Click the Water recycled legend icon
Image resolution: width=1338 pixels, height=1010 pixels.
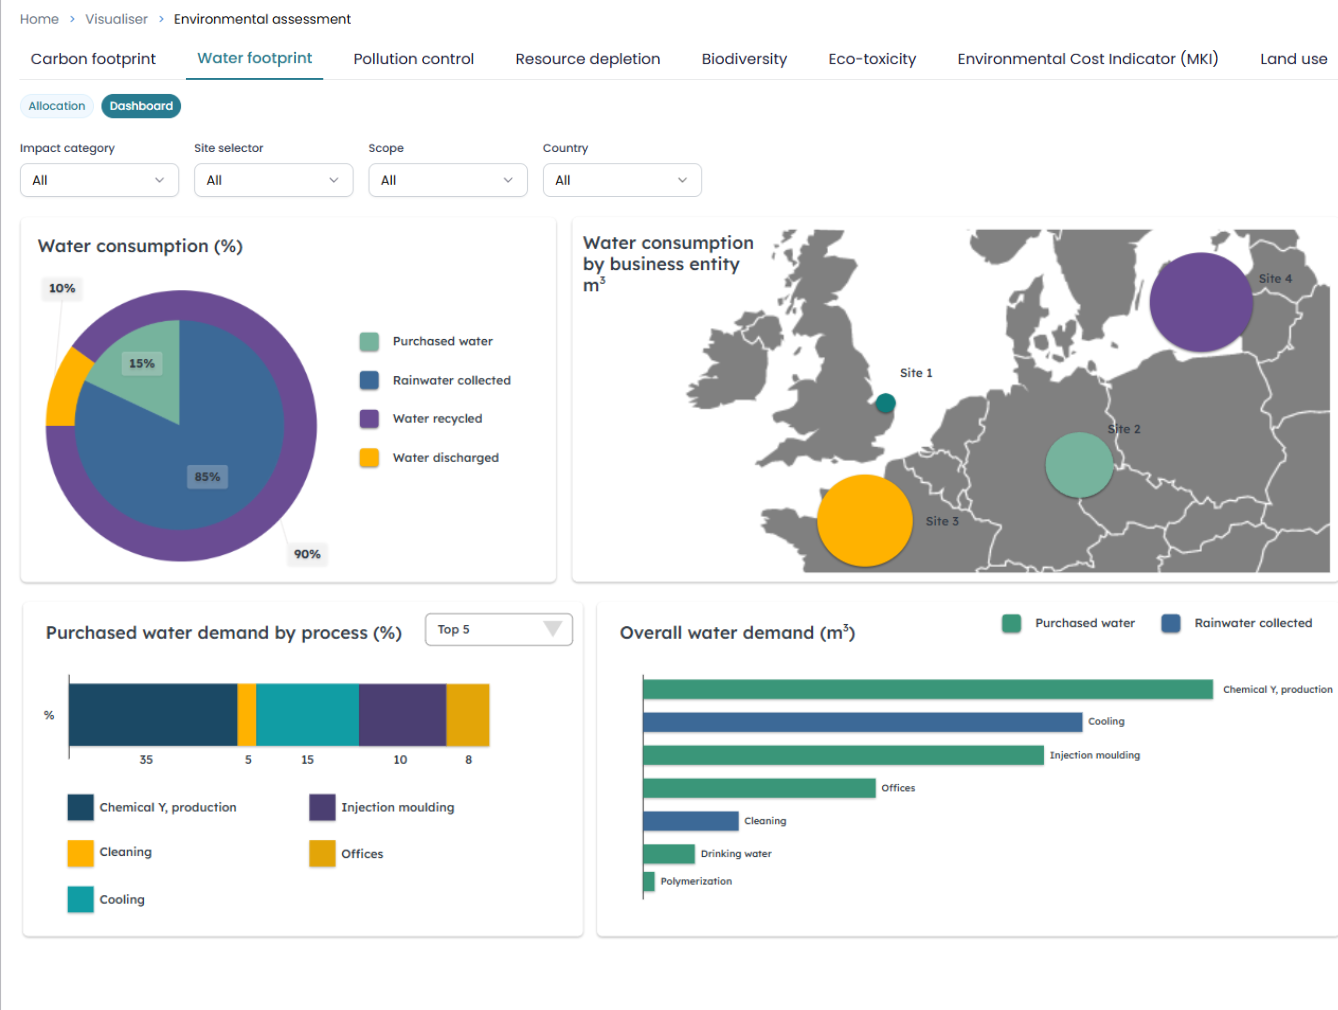(369, 419)
